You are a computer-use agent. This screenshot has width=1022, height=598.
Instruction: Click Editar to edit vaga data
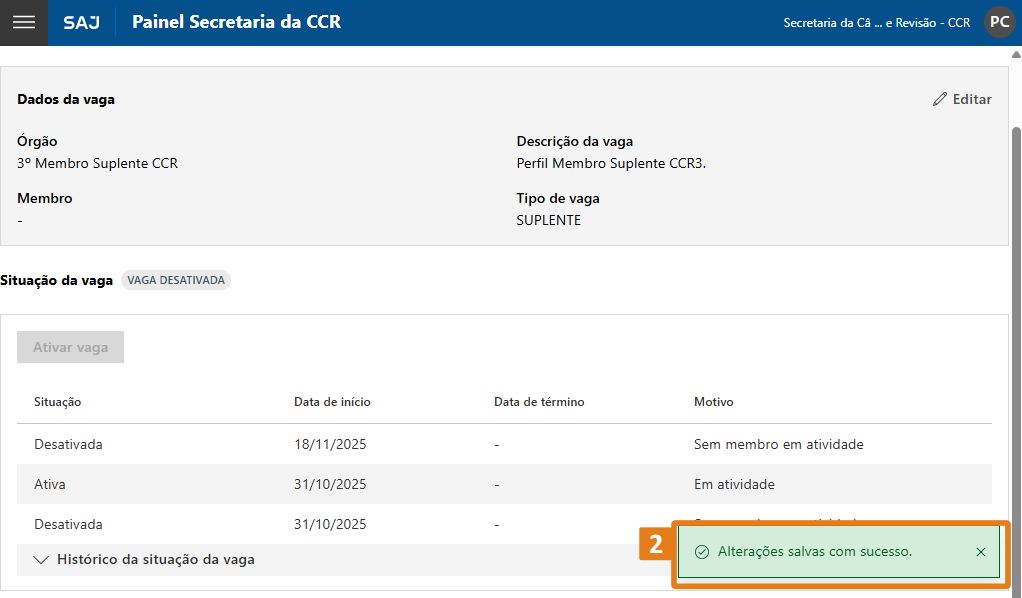point(962,99)
